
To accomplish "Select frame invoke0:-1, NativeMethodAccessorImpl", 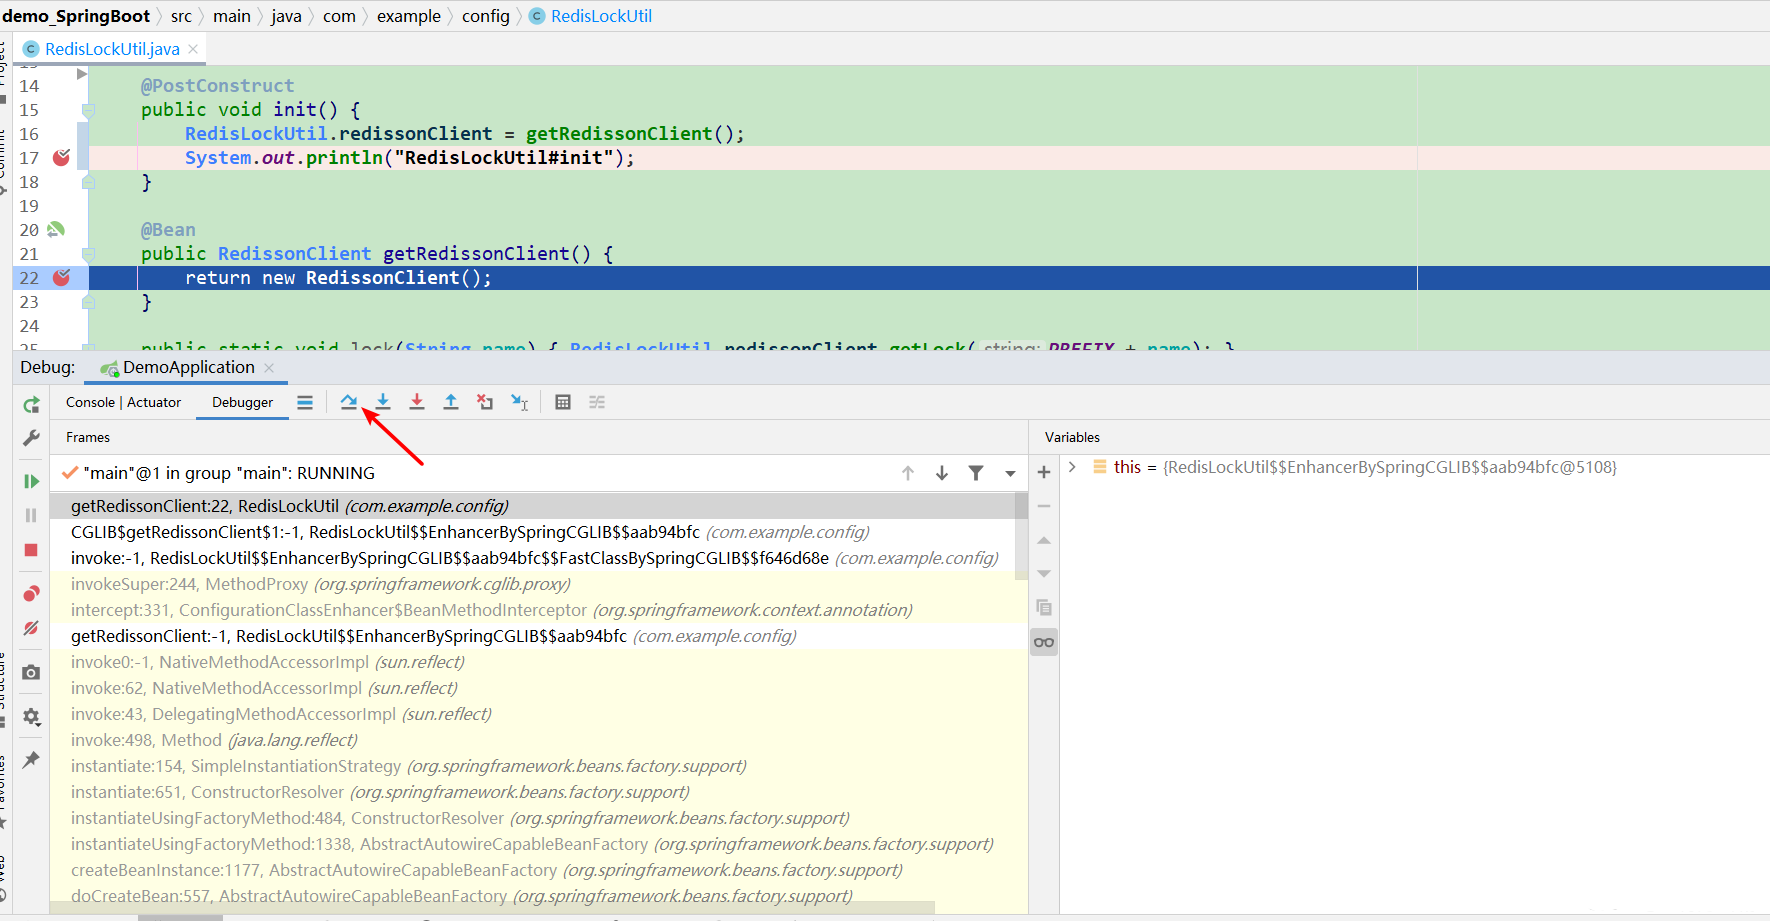I will click(x=538, y=662).
